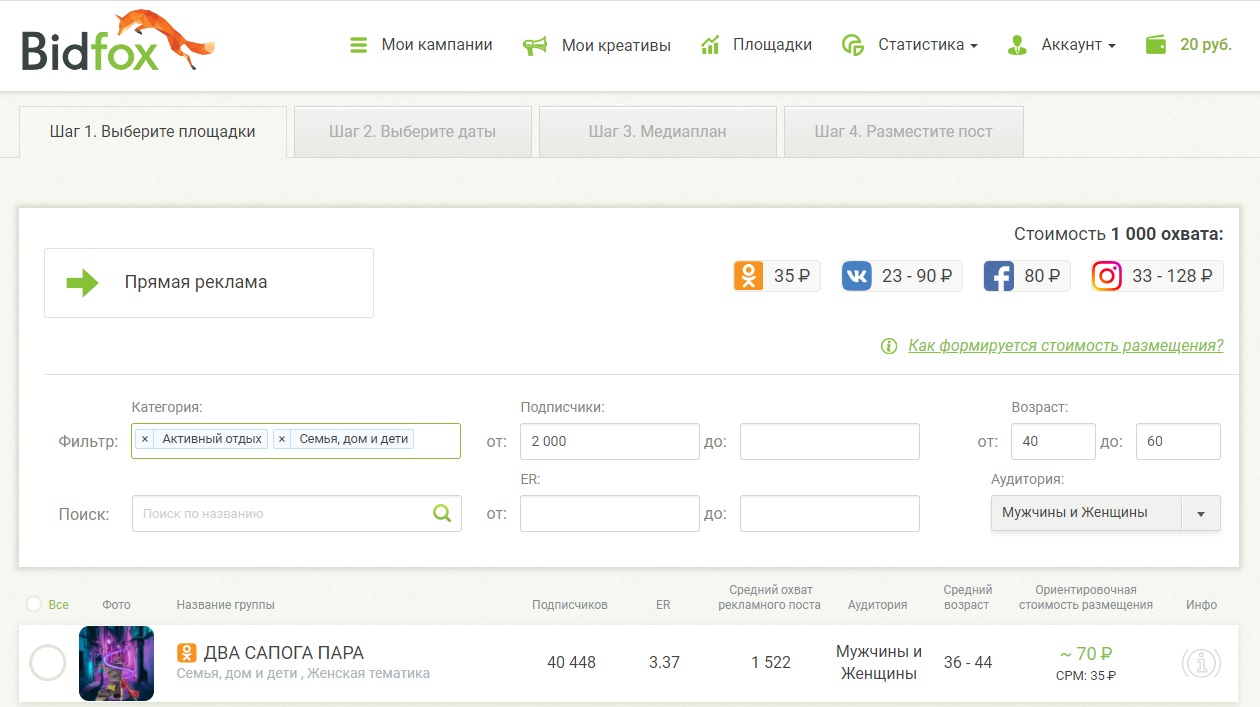Click the ER column header

(663, 605)
